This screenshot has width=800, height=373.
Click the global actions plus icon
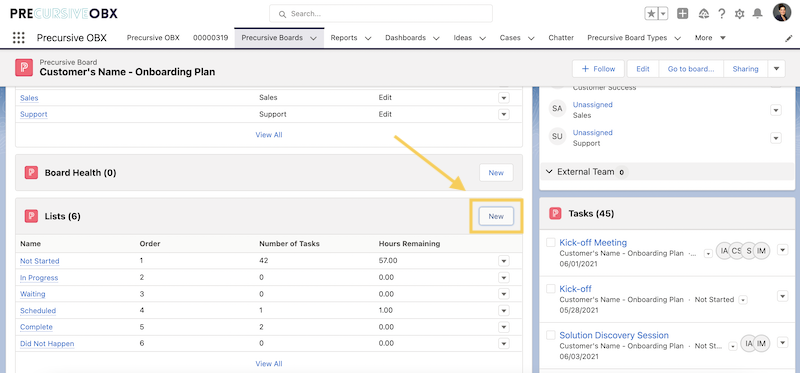(x=683, y=14)
